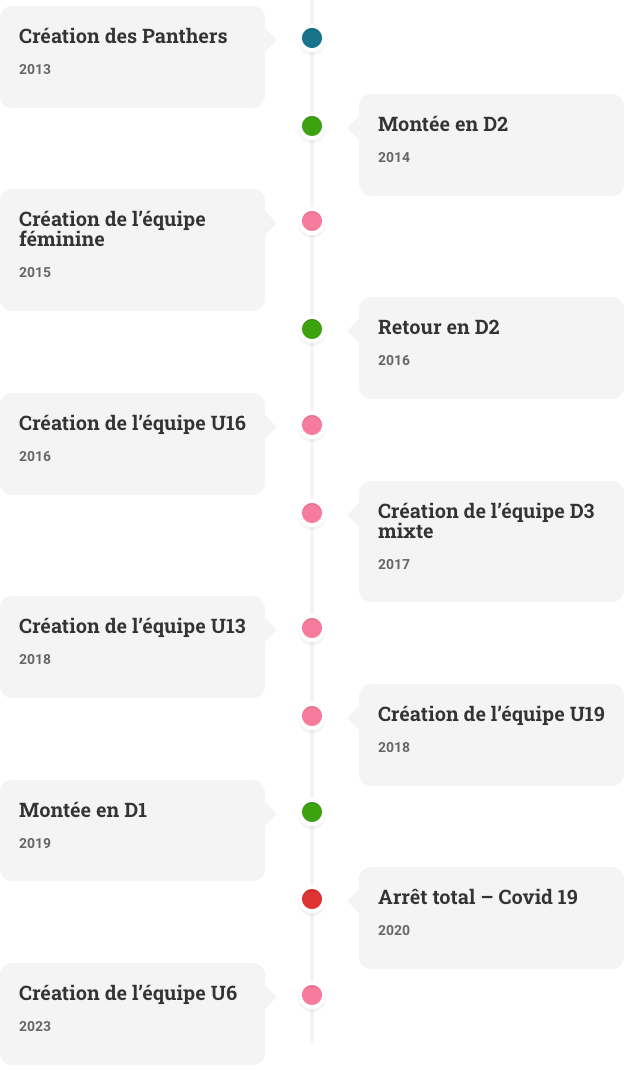This screenshot has width=625, height=1070.
Task: Select the Montée en D1 card
Action: coord(132,830)
